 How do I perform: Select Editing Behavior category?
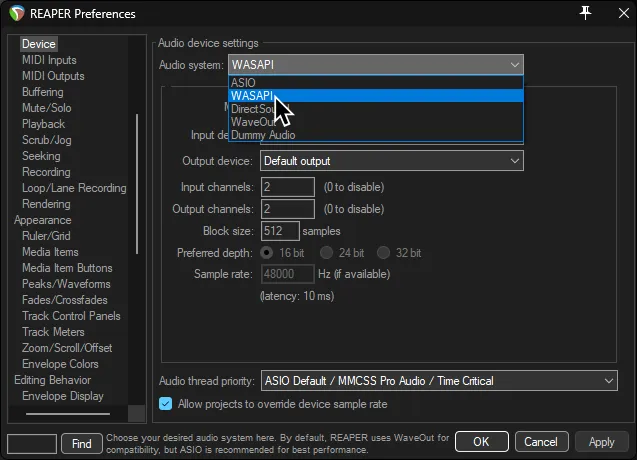[52, 380]
